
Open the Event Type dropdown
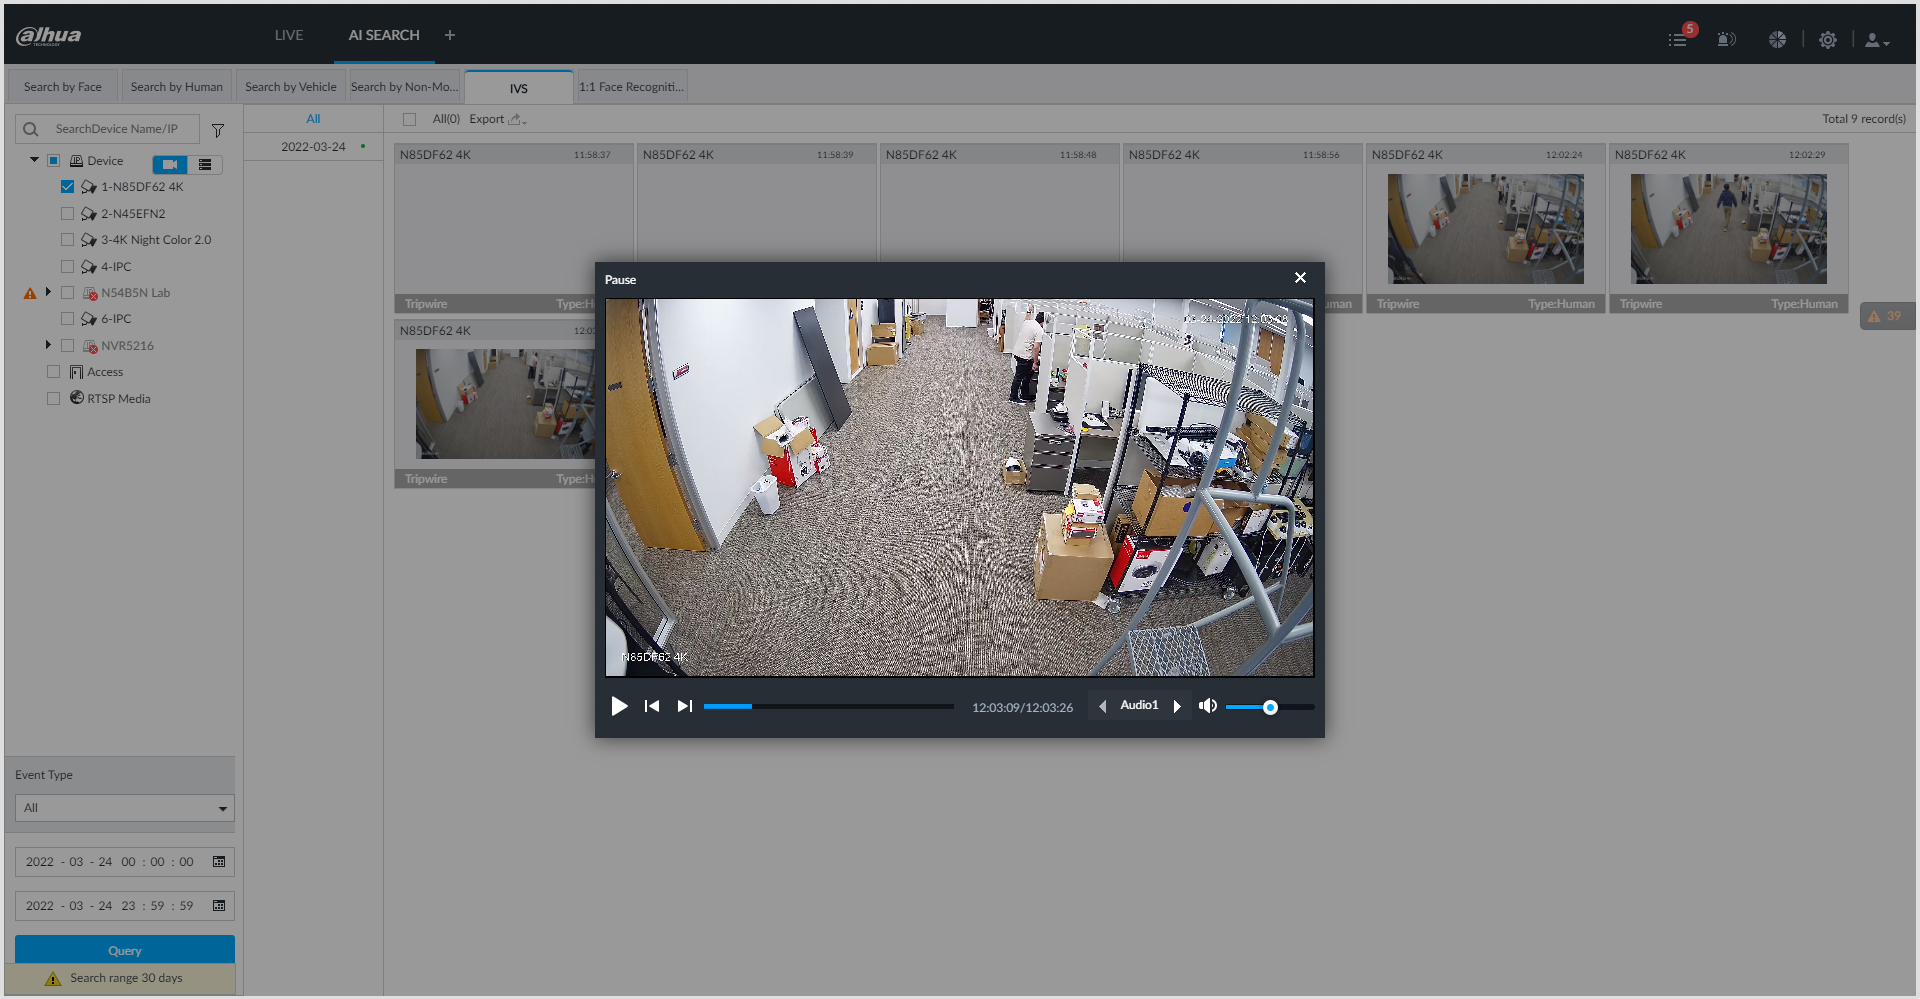point(125,808)
